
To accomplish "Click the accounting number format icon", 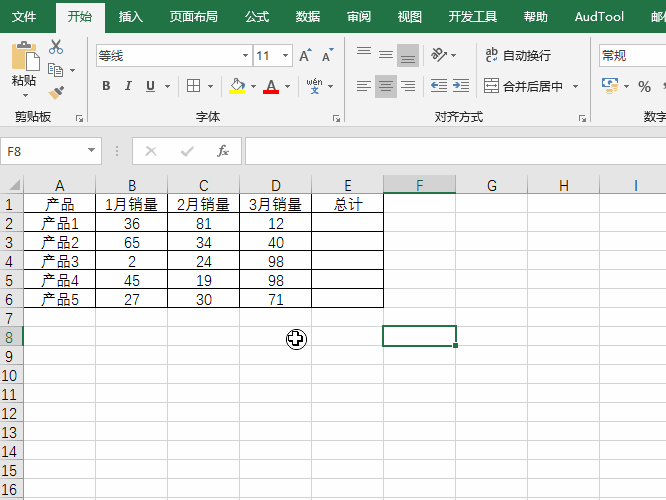I will pyautogui.click(x=610, y=86).
